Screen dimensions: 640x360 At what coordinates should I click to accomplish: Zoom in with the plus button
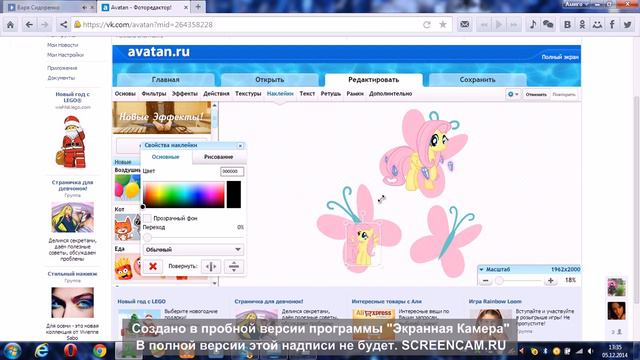pos(550,281)
